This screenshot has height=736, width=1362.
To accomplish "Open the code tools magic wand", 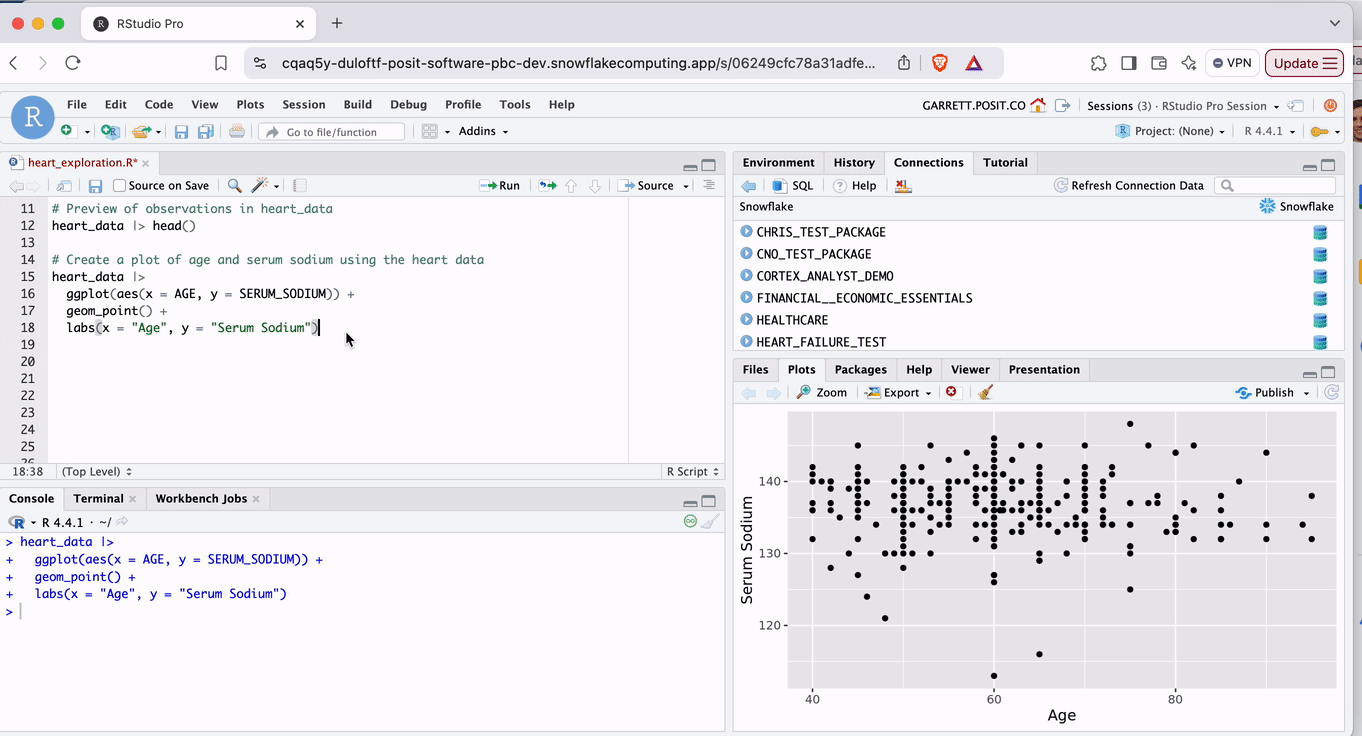I will coord(261,186).
